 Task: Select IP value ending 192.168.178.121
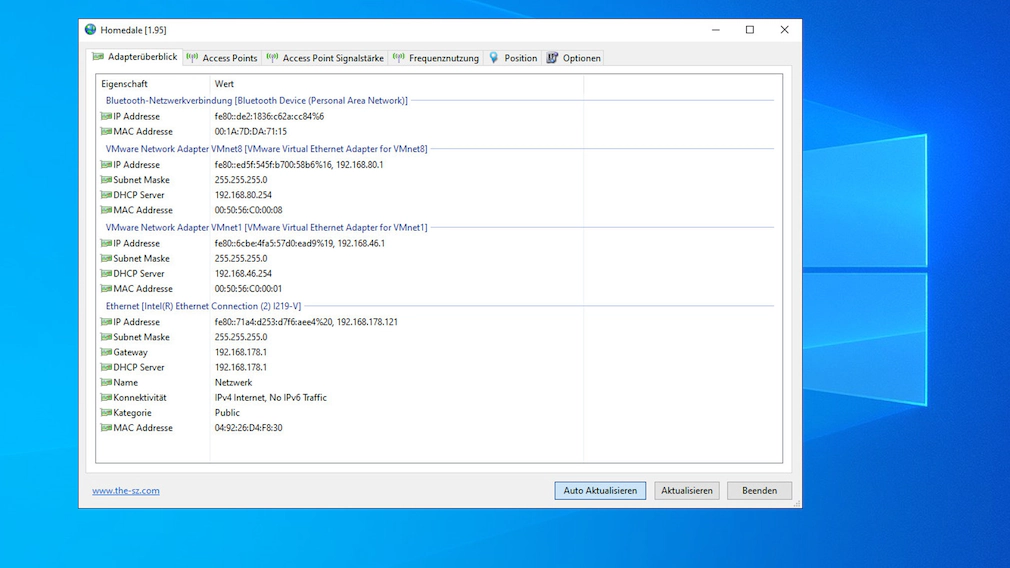coord(306,322)
